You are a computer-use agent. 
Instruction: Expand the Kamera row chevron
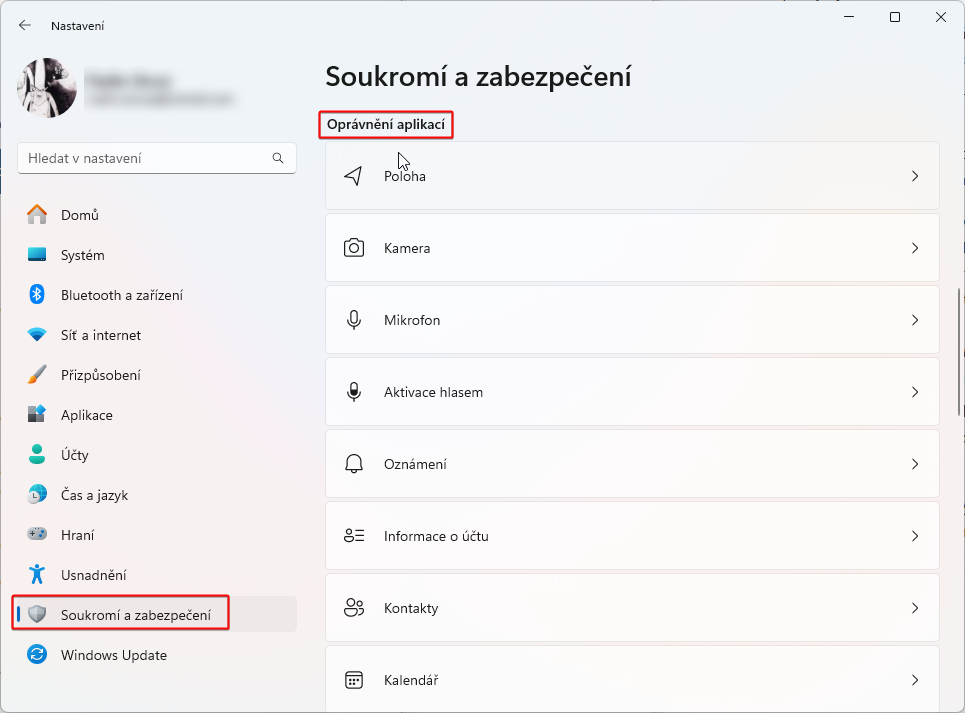(x=915, y=247)
